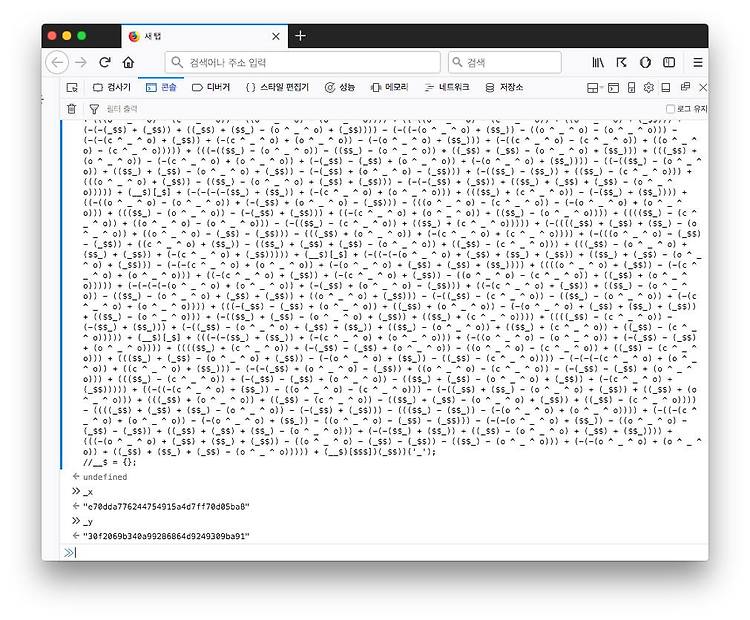Open split console layout dropdown
Screen dimensions: 750x620
click(x=595, y=88)
